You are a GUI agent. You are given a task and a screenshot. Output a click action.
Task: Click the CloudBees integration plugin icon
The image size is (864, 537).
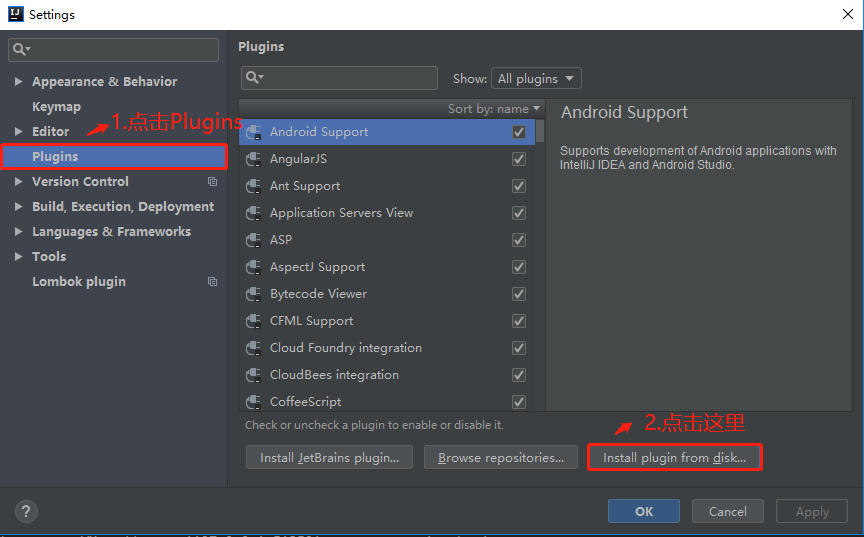click(253, 375)
